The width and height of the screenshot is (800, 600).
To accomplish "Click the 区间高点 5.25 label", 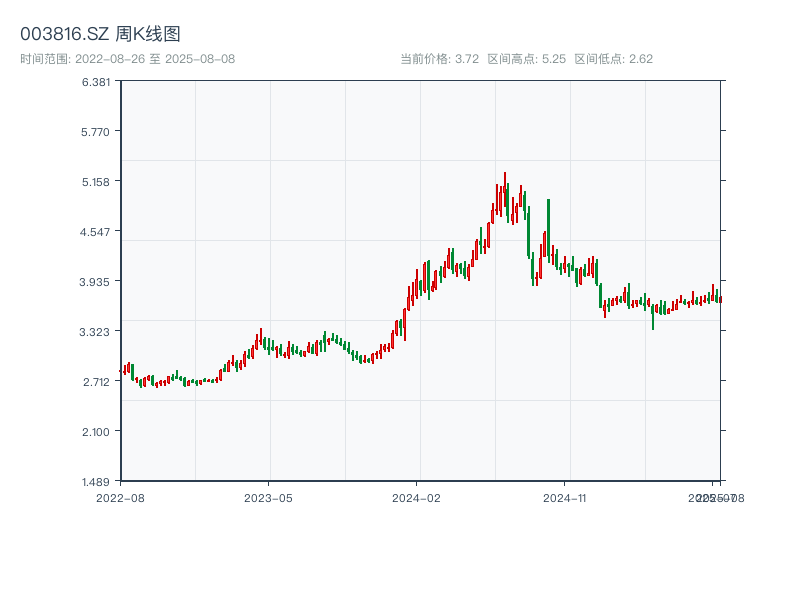I will 527,59.
